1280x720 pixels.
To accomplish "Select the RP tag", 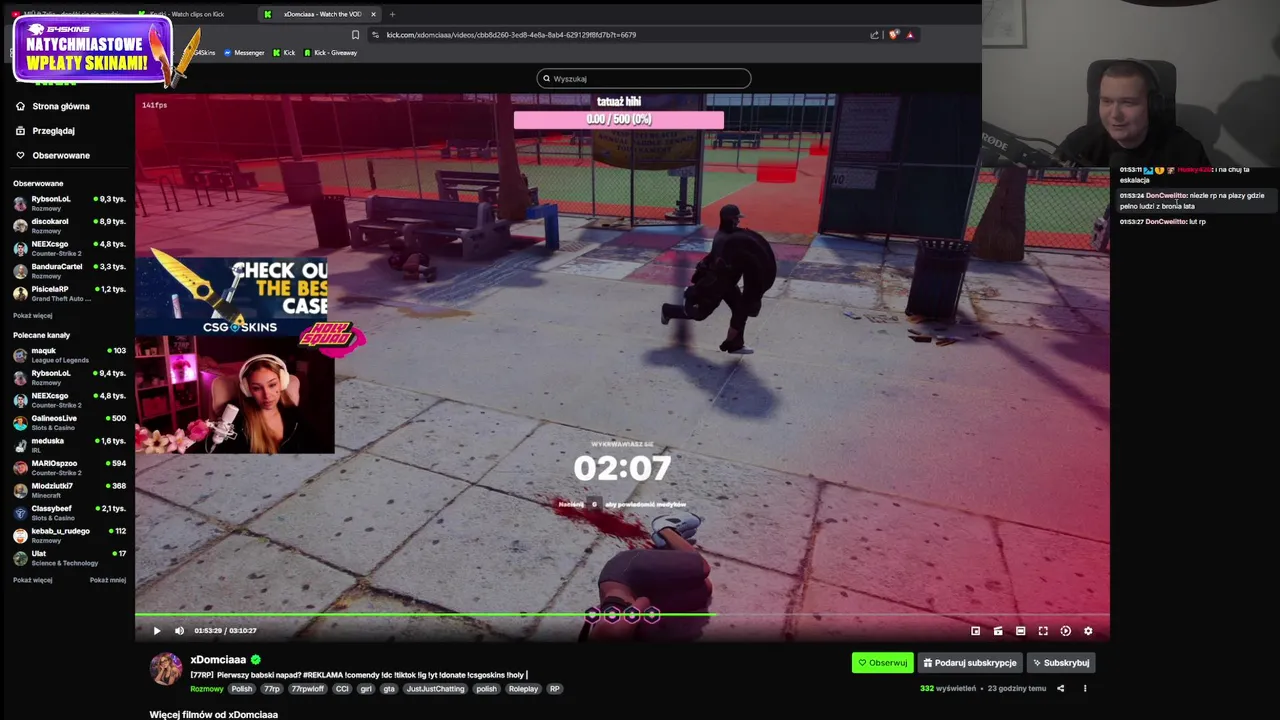I will coord(554,689).
